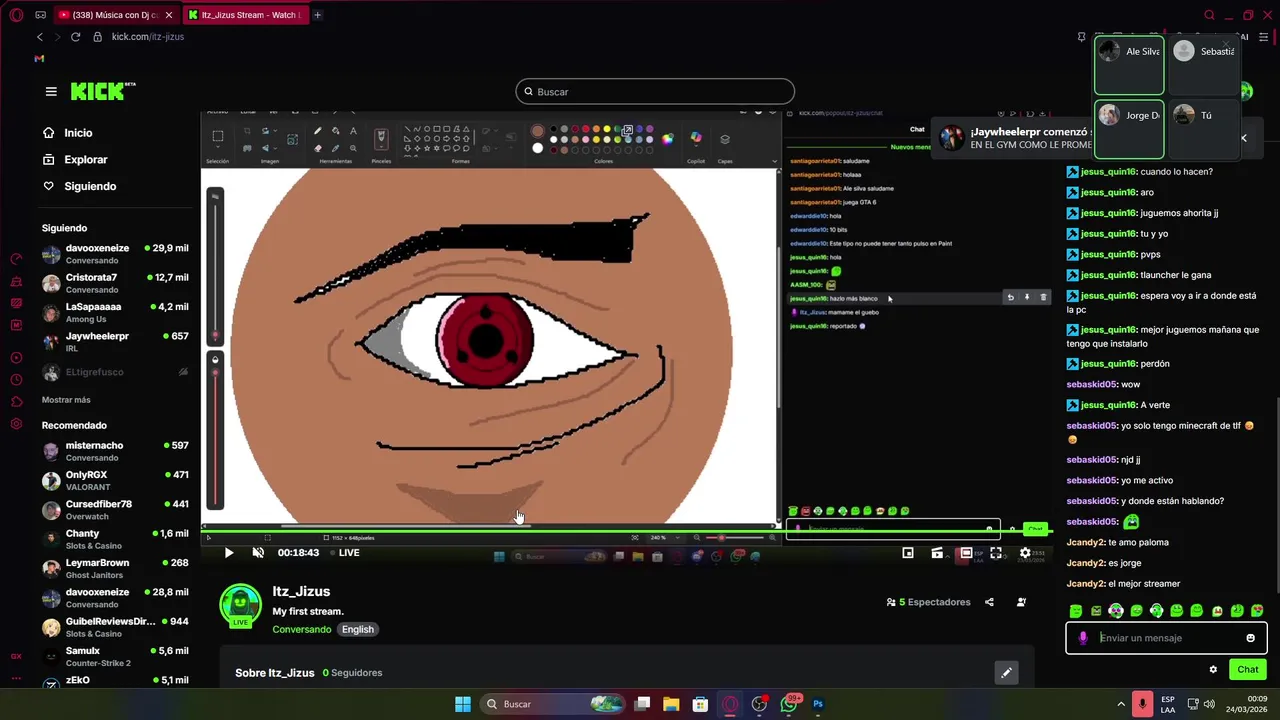Select white secondary color in Paint
The height and width of the screenshot is (720, 1280).
tap(537, 148)
